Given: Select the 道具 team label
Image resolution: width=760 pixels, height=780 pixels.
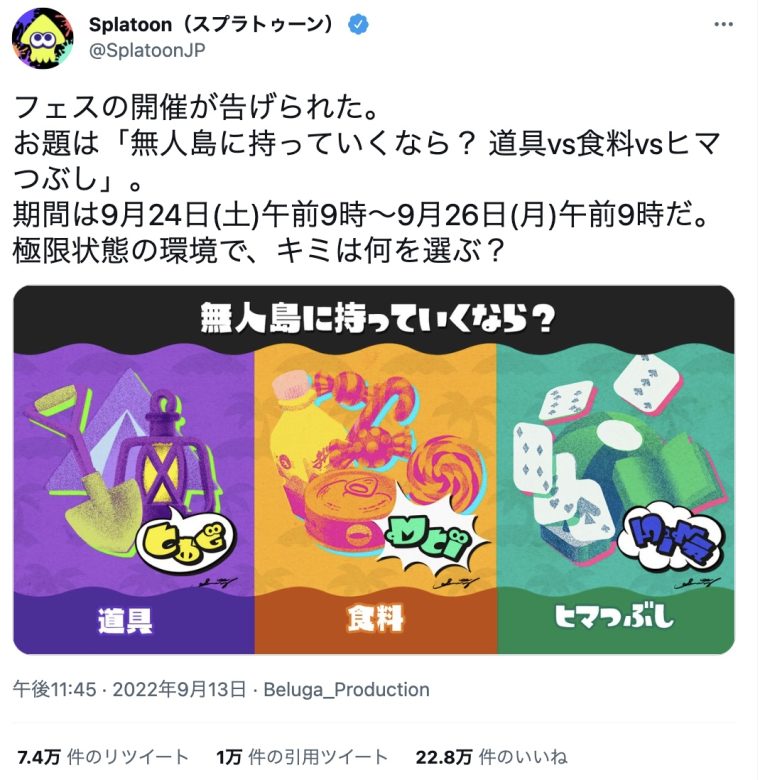Looking at the screenshot, I should (x=125, y=621).
